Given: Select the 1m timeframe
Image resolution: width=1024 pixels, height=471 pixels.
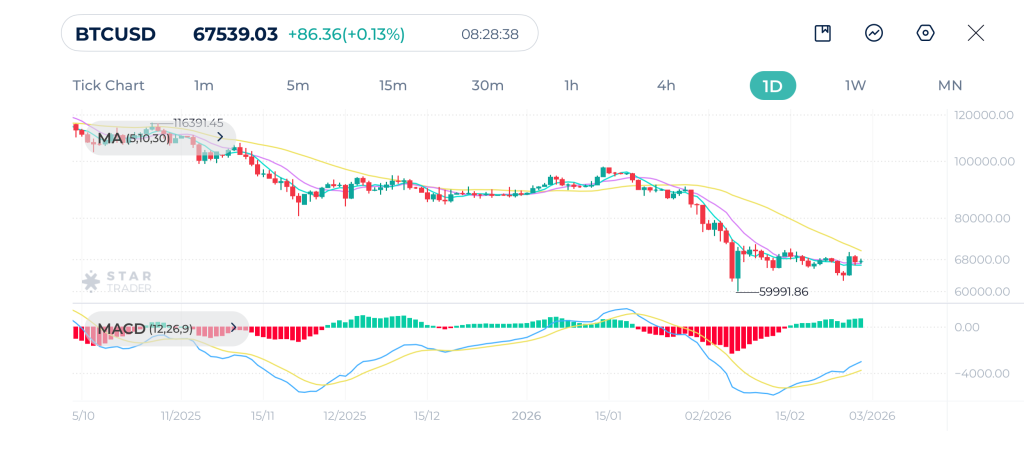Looking at the screenshot, I should pos(203,85).
